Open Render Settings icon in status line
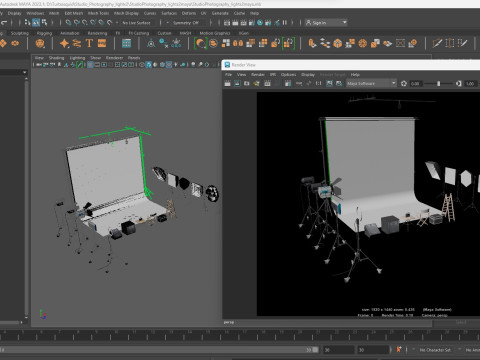Viewport: 480px width, 360px height. pyautogui.click(x=252, y=23)
